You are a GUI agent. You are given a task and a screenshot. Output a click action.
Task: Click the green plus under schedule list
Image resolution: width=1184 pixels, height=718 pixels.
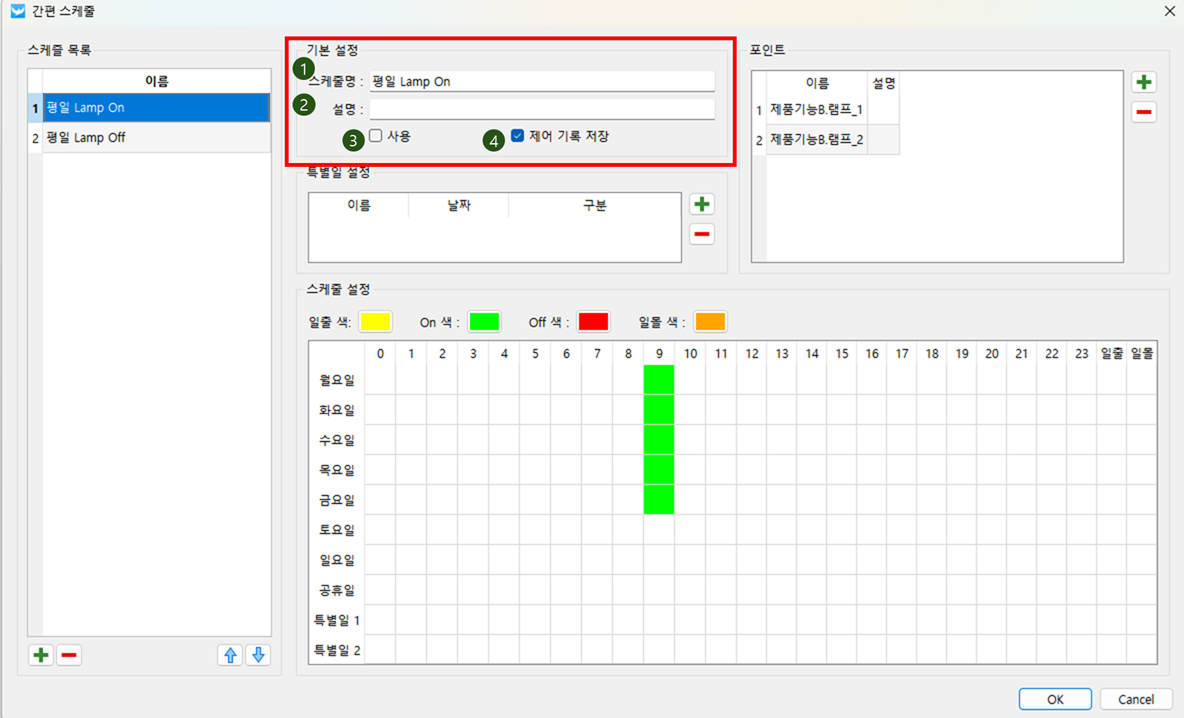(x=41, y=656)
